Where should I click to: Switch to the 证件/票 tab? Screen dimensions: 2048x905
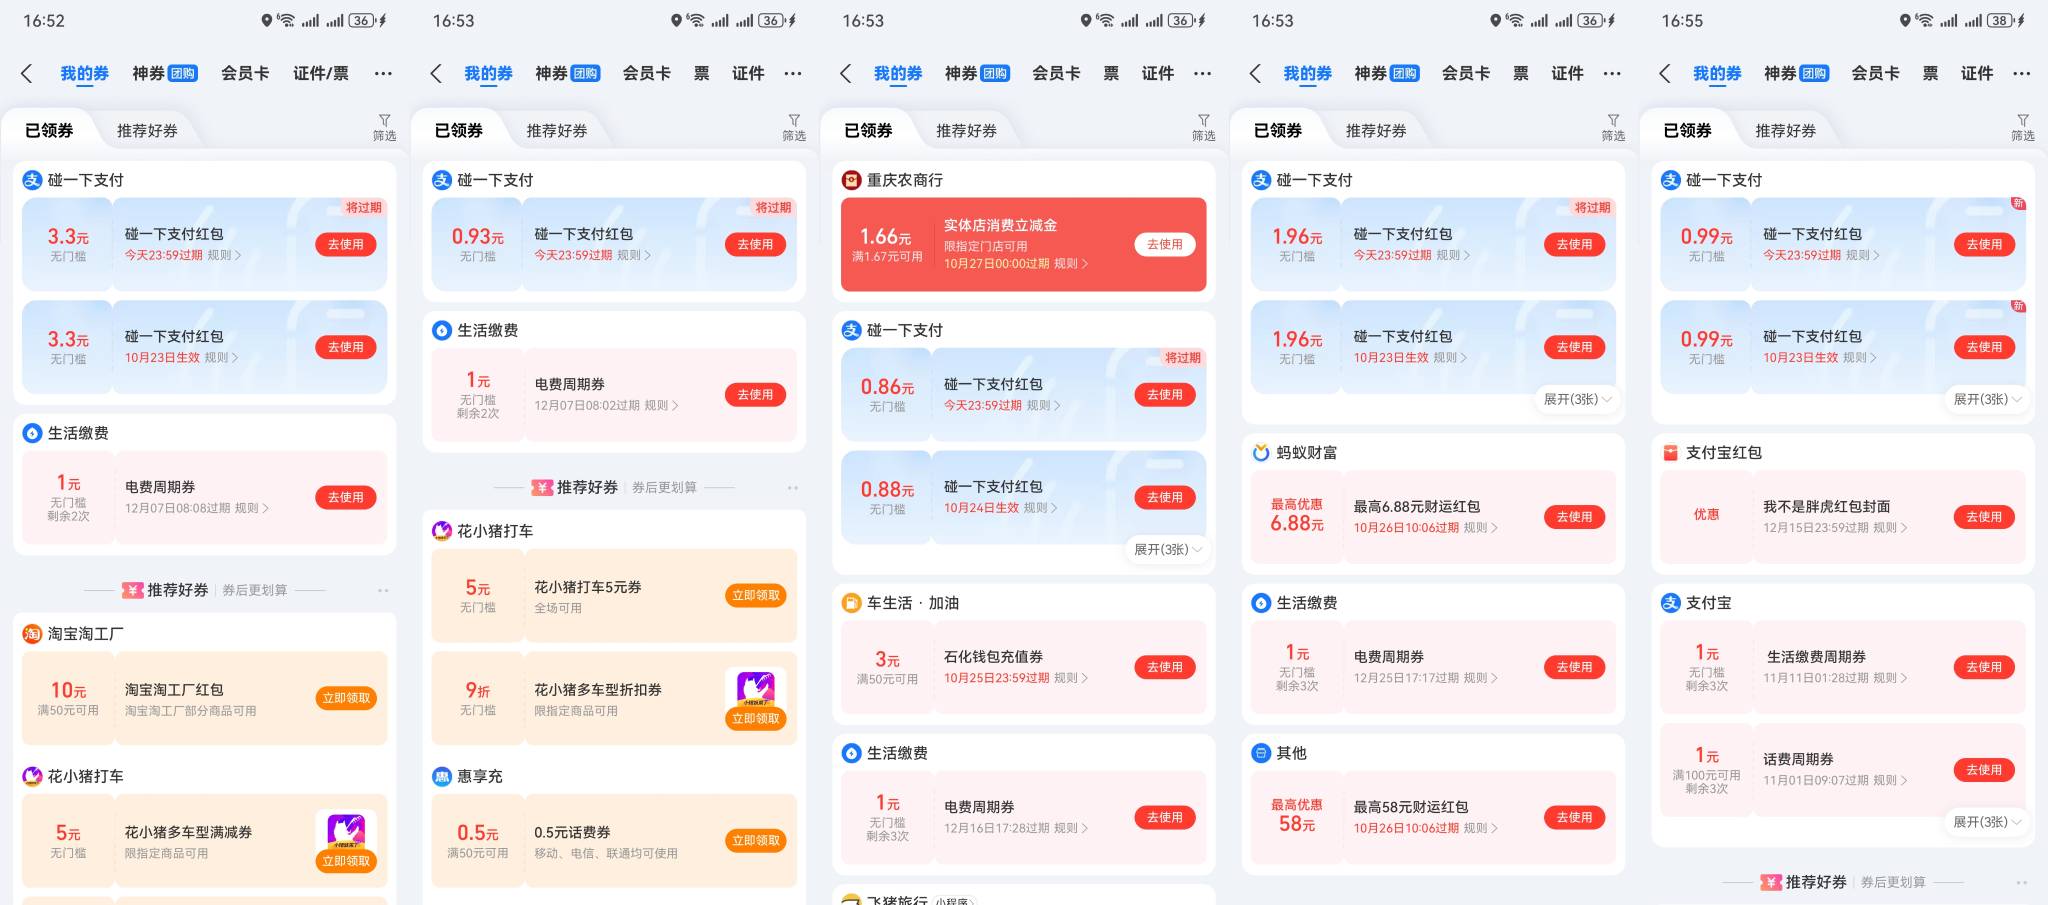click(x=320, y=73)
